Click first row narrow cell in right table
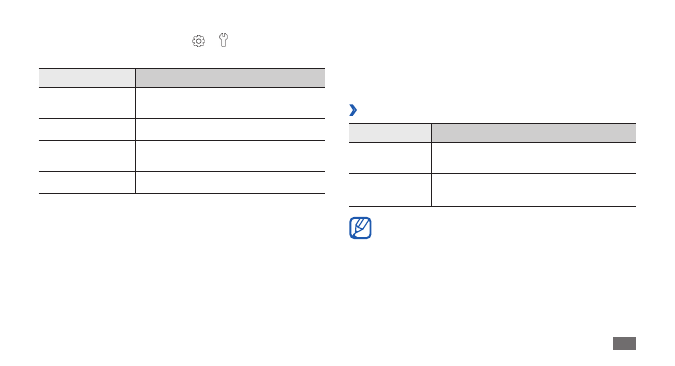Viewport: 675px width, 366px height. tap(390, 158)
